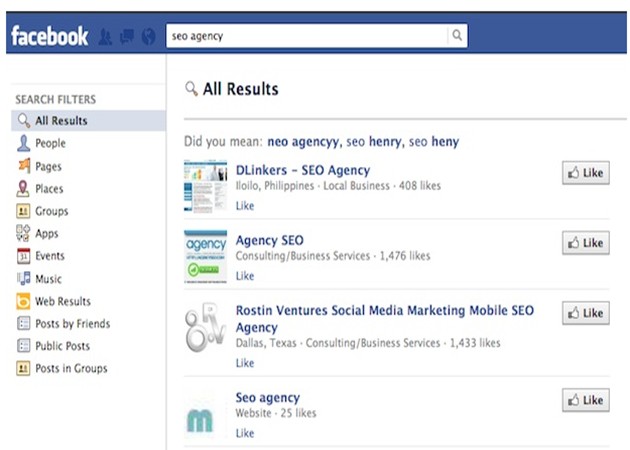Open the notifications globe icon
This screenshot has height=450, width=630.
(149, 37)
